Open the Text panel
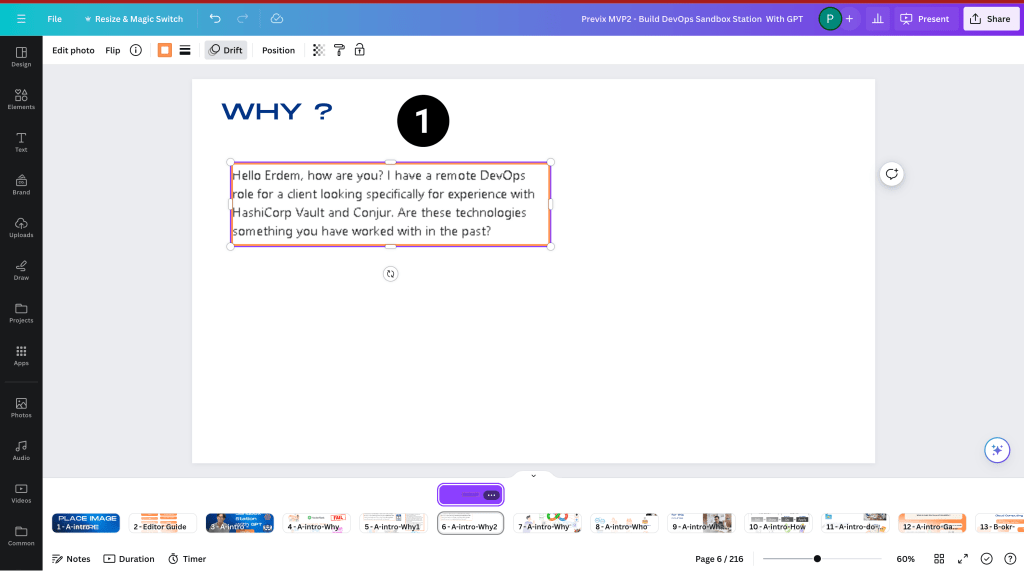The image size is (1024, 572). 21,142
